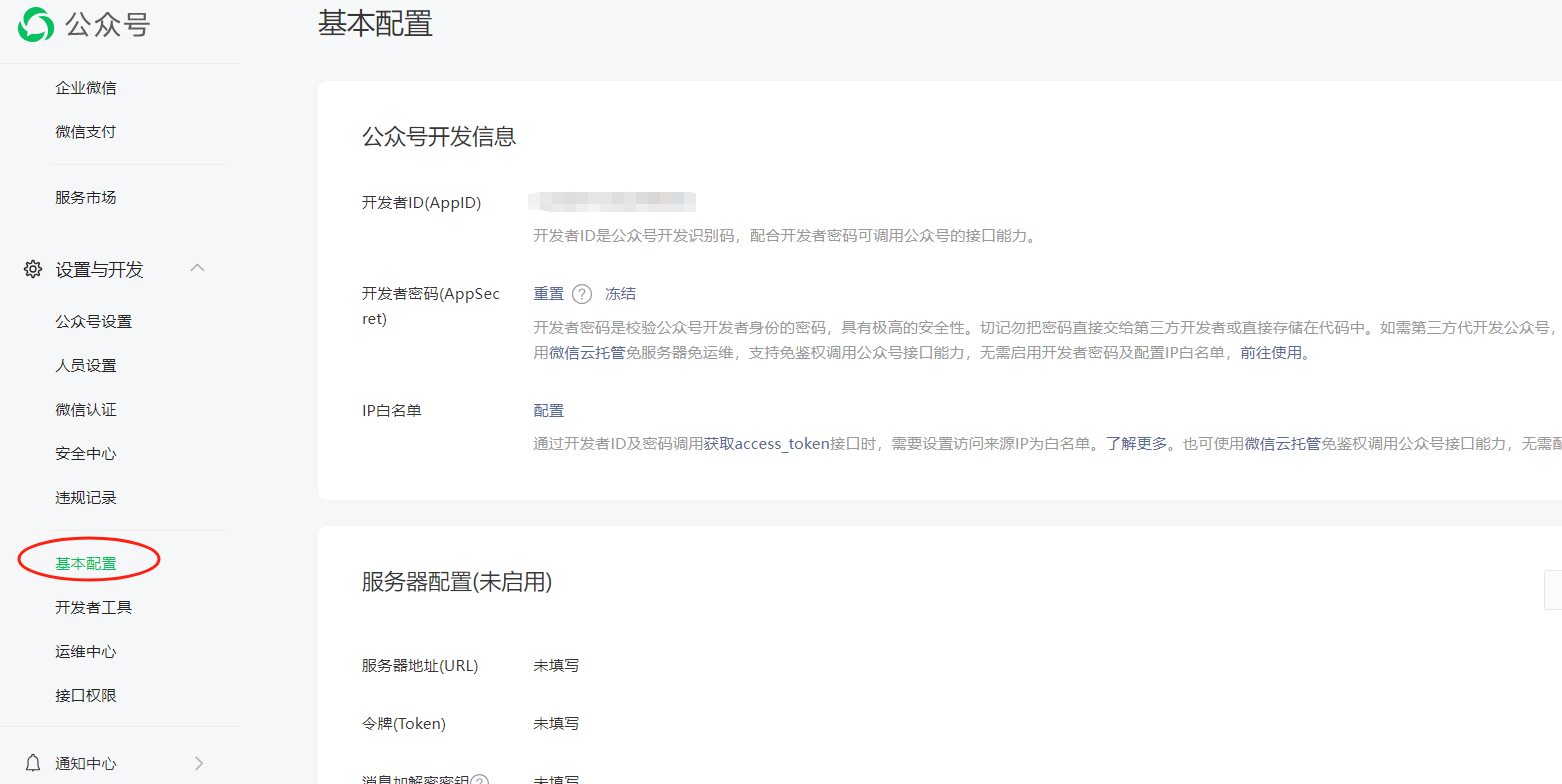Click the 设置与开发 gear icon

(x=33, y=269)
